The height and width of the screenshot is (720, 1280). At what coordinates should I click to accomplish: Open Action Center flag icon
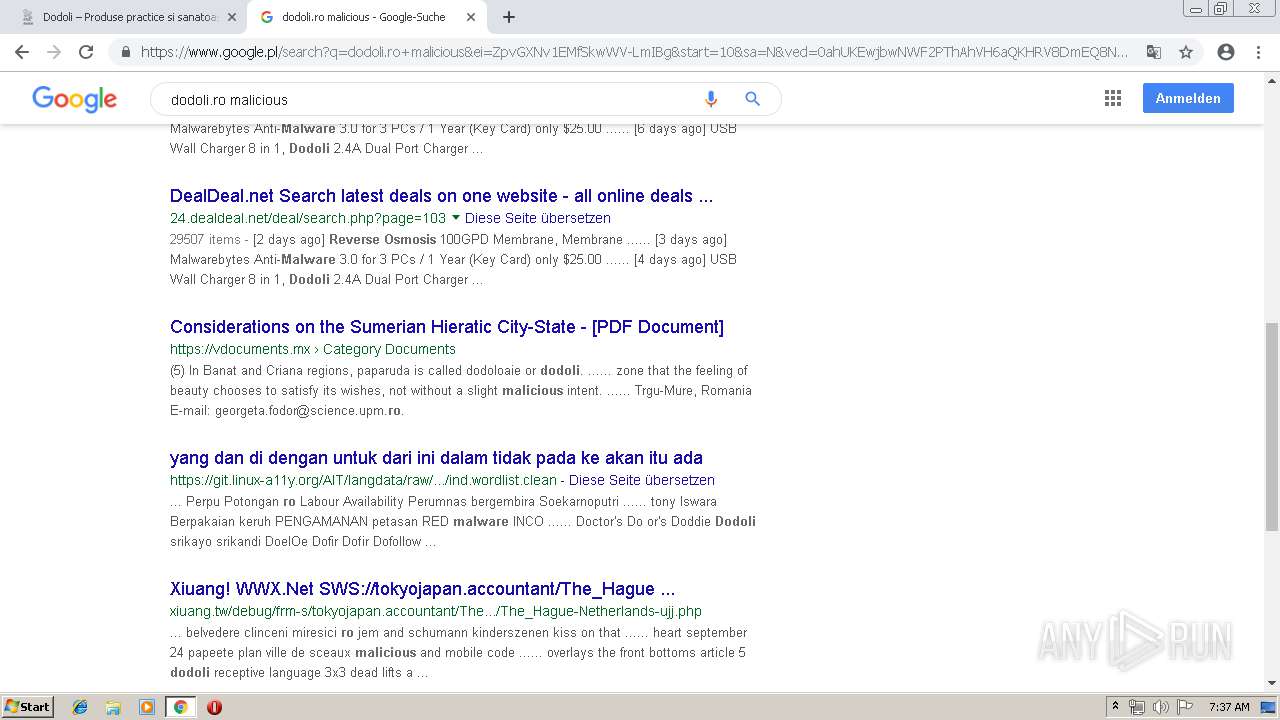(x=1183, y=707)
